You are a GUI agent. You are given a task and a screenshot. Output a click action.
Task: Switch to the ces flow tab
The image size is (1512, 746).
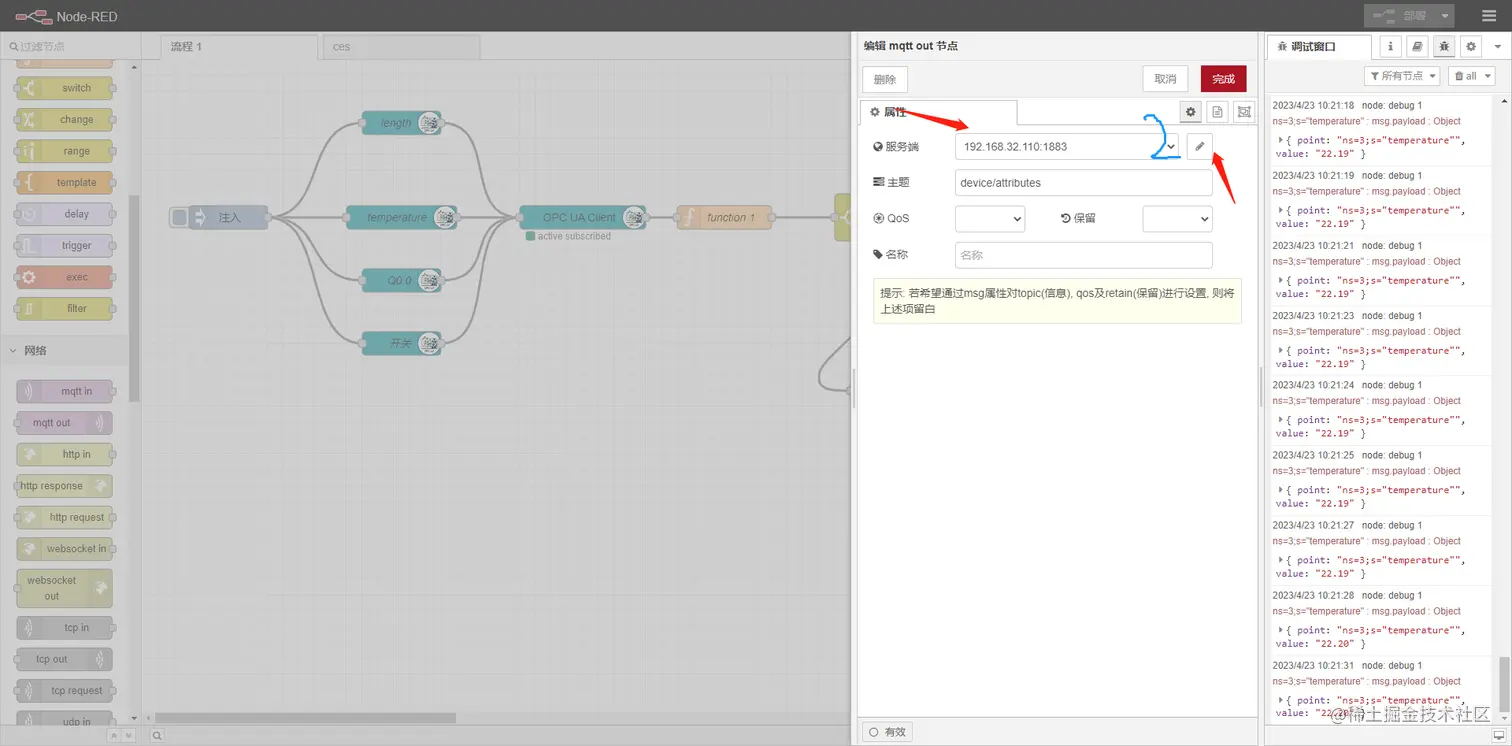(x=401, y=47)
